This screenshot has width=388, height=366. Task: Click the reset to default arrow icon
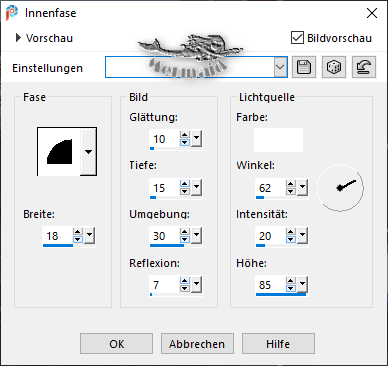[364, 67]
